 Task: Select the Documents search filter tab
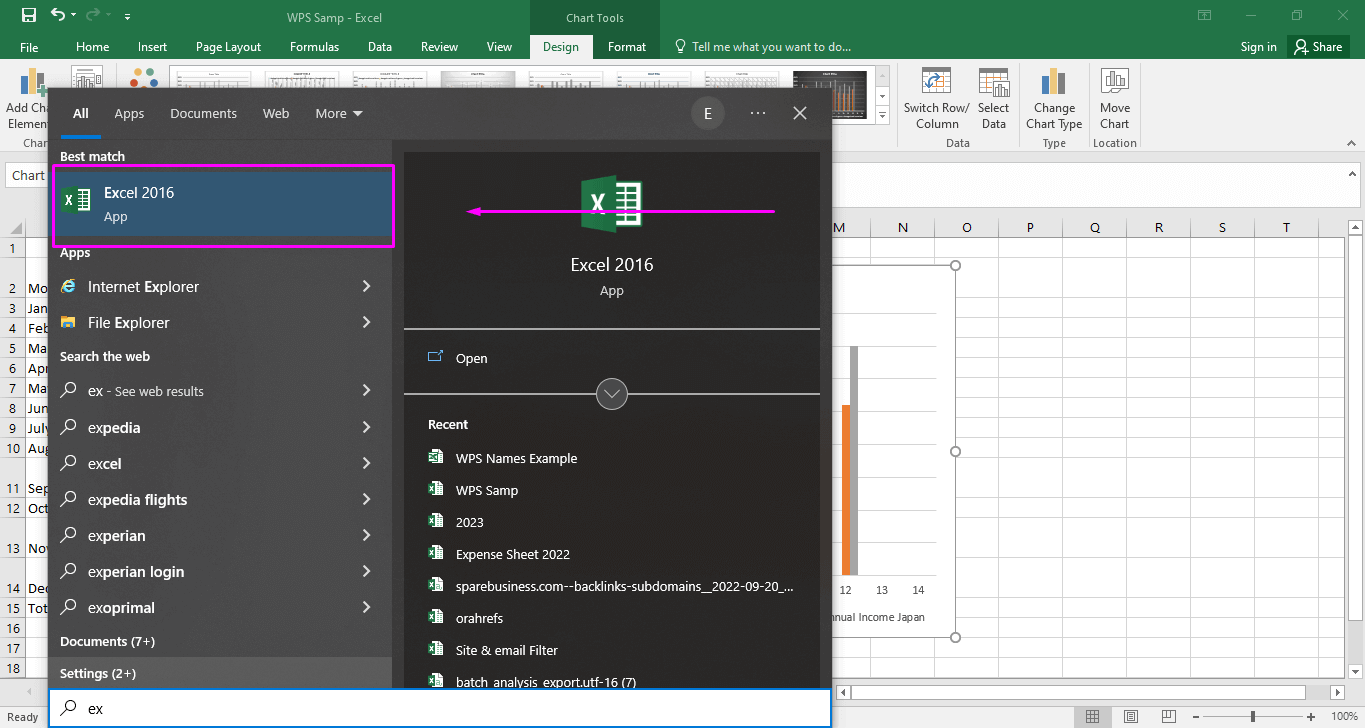tap(203, 113)
